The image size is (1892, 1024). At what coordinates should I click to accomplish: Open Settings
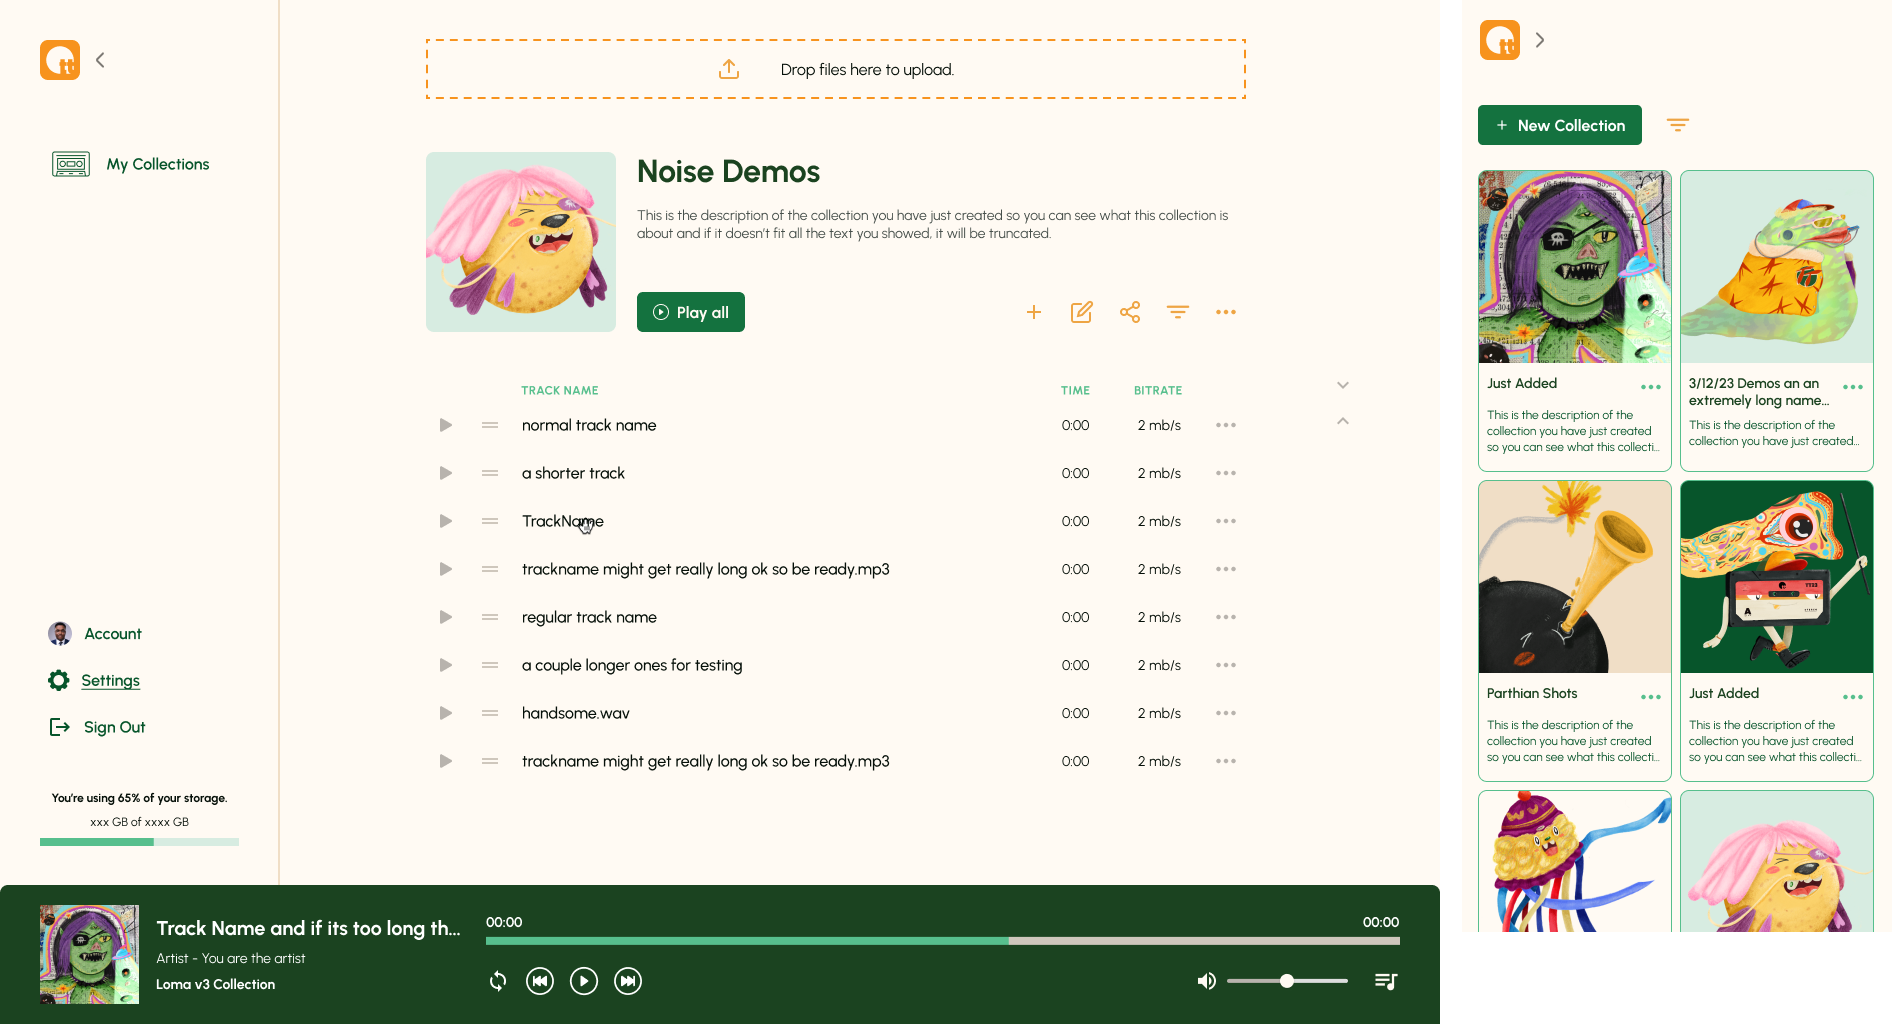[x=94, y=680]
